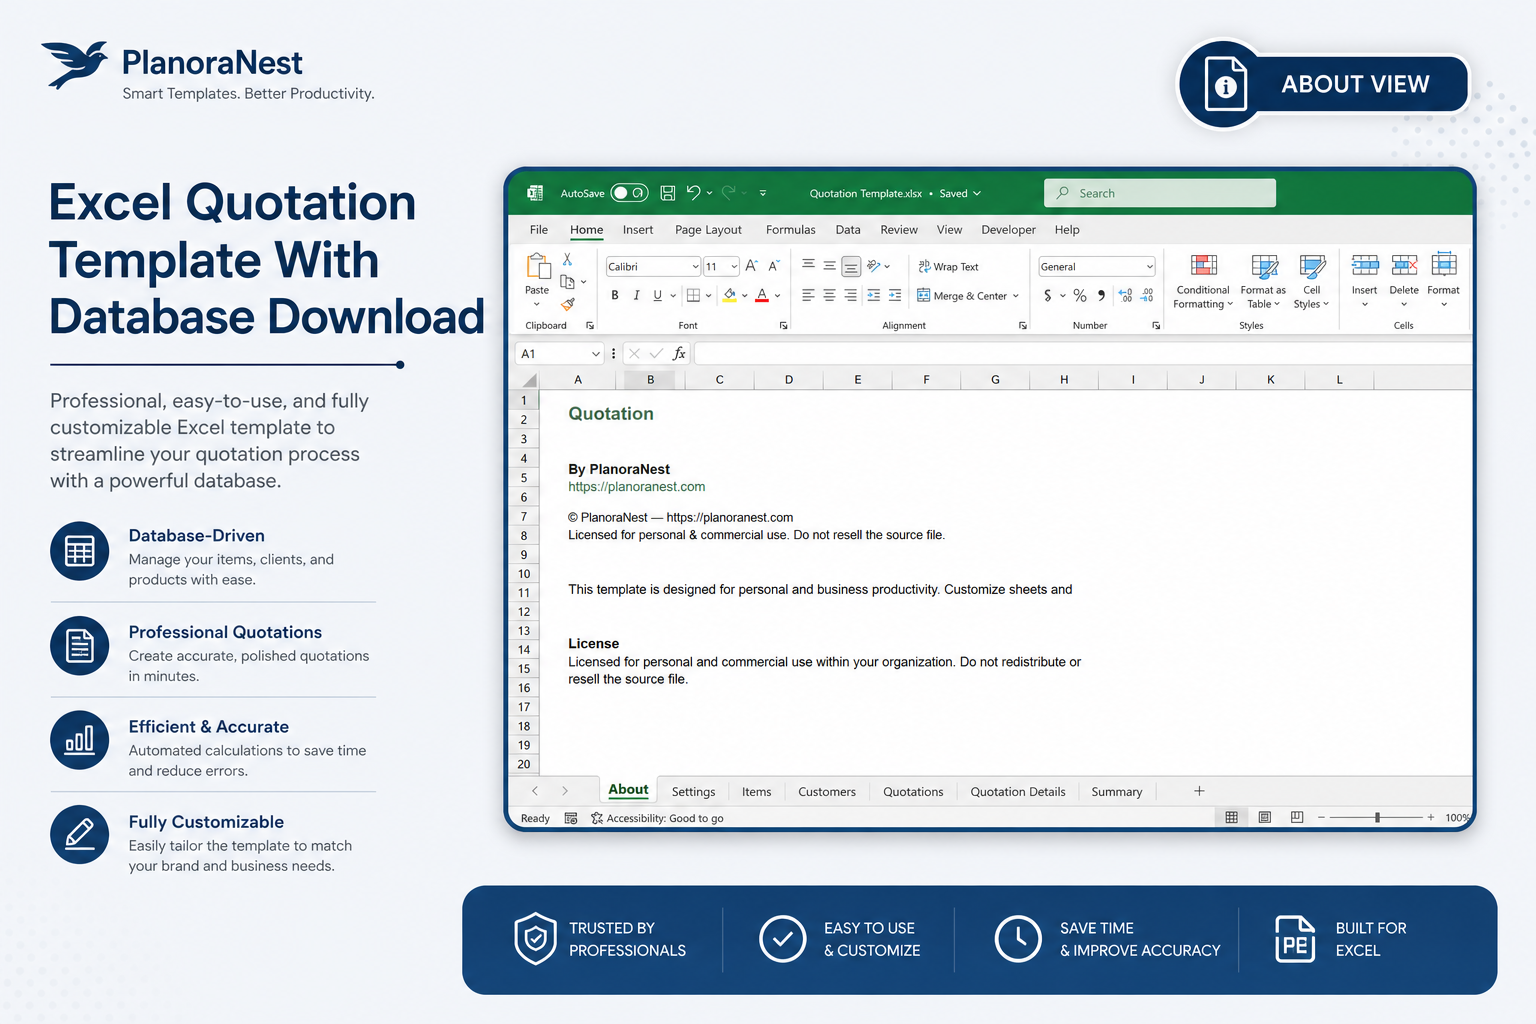Image resolution: width=1536 pixels, height=1024 pixels.
Task: Click the red font color A
Action: 762,295
